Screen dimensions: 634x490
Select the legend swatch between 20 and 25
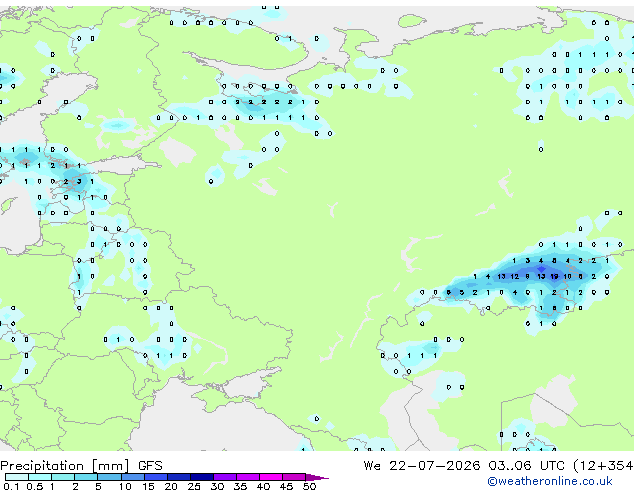click(178, 477)
